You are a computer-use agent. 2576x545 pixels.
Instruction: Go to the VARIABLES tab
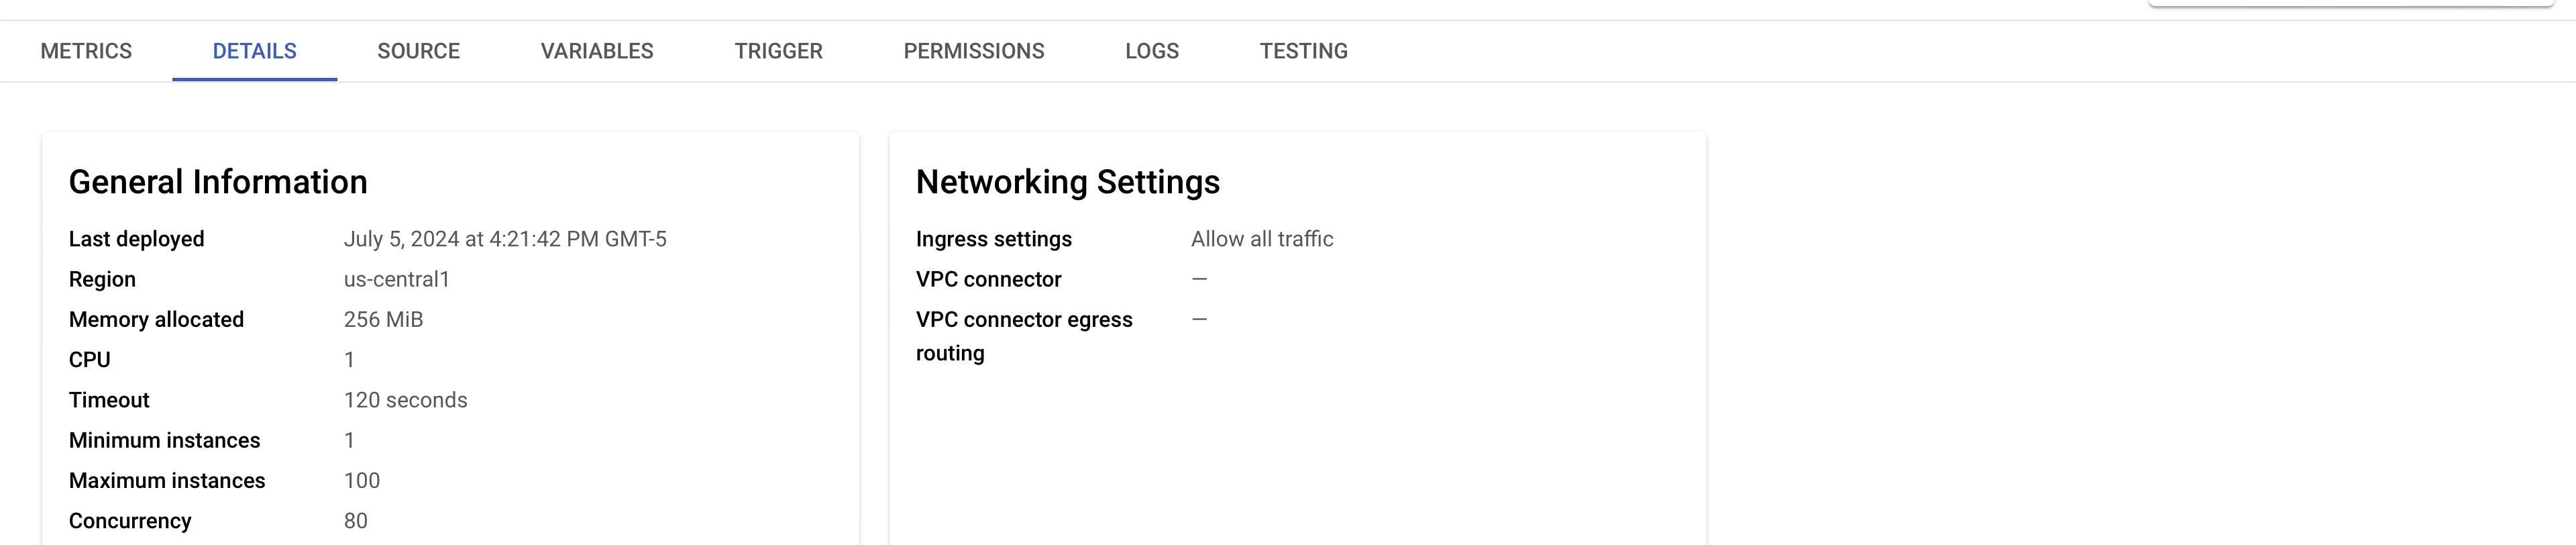[x=597, y=51]
